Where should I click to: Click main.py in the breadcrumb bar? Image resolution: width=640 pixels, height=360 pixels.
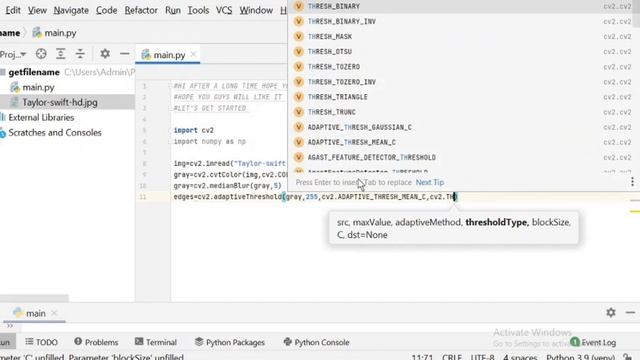click(55, 33)
